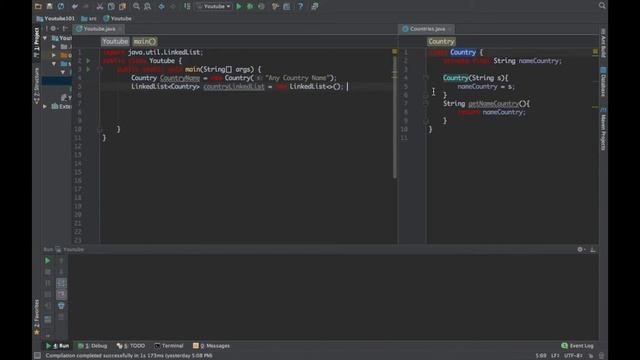
Task: Click the hide project panel icon
Action: tap(65, 29)
